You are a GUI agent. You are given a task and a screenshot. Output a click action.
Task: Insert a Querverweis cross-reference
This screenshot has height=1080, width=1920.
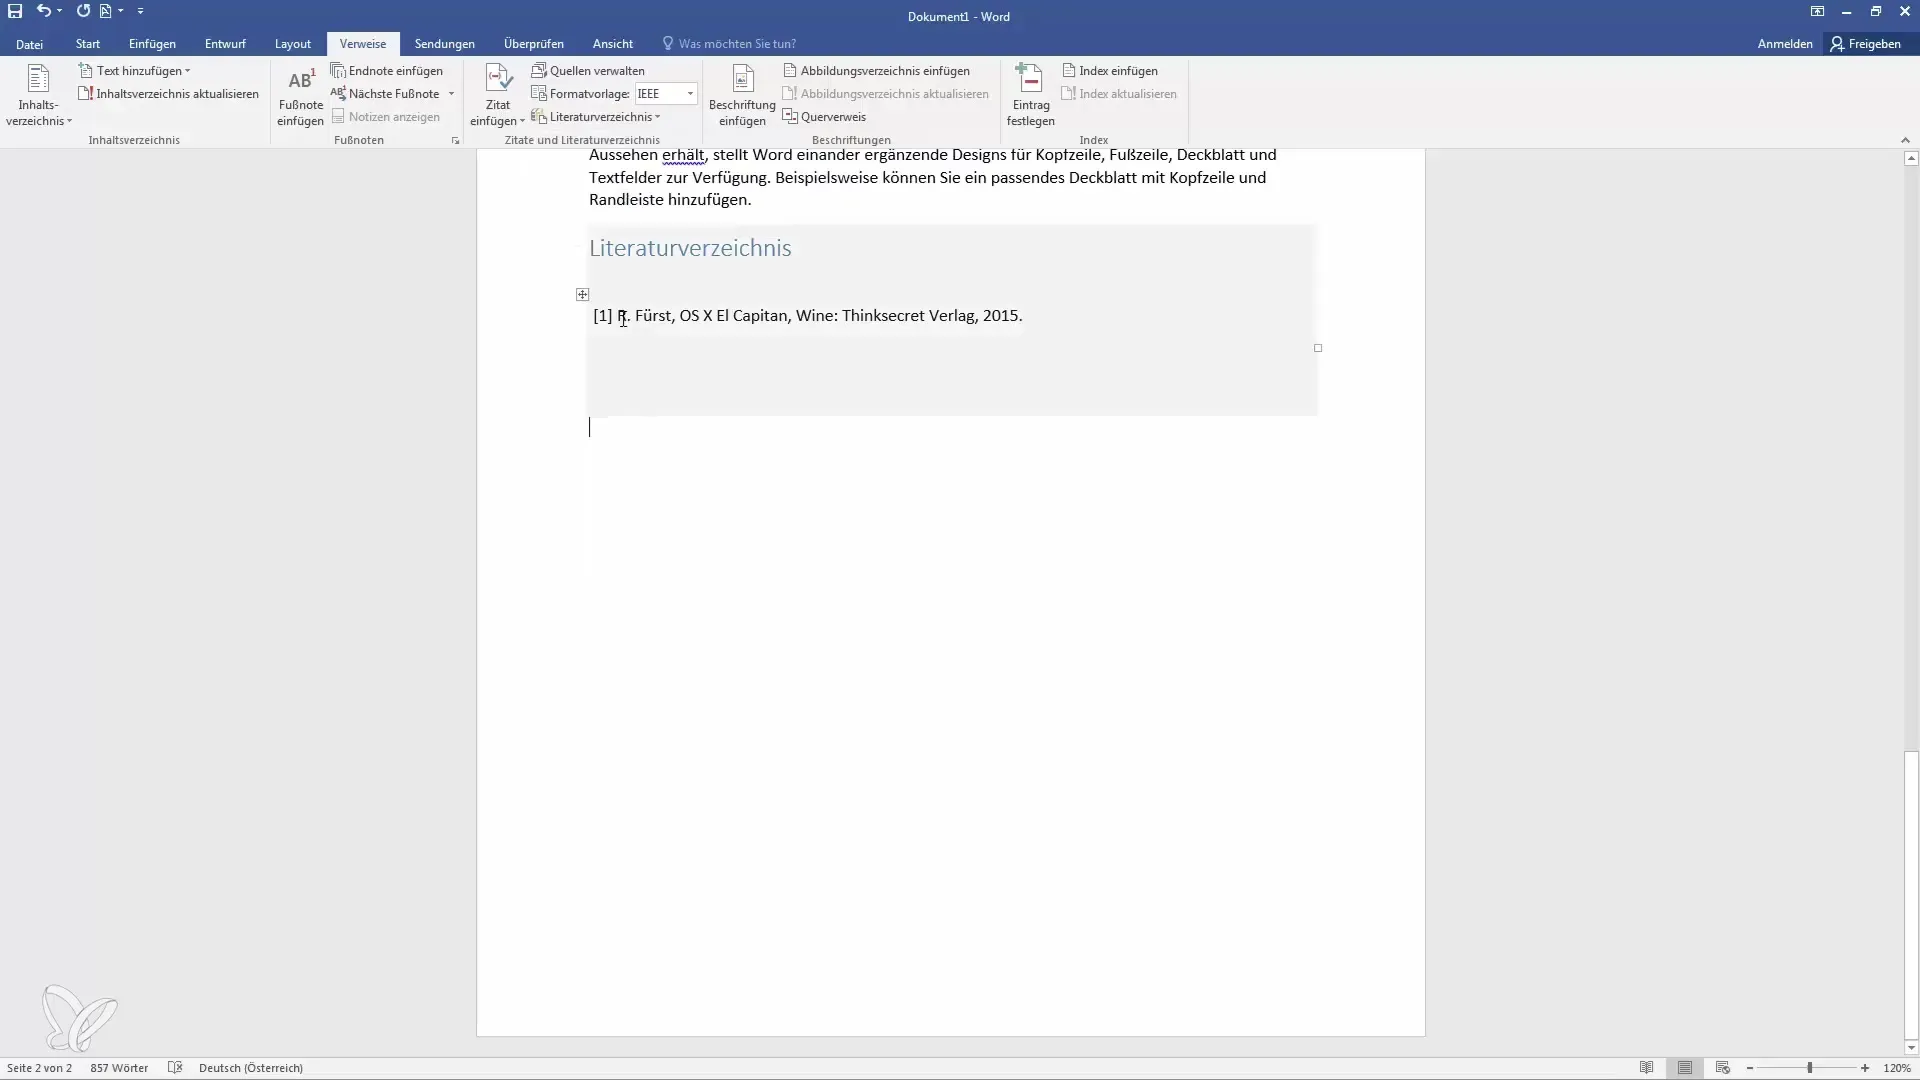pos(825,117)
